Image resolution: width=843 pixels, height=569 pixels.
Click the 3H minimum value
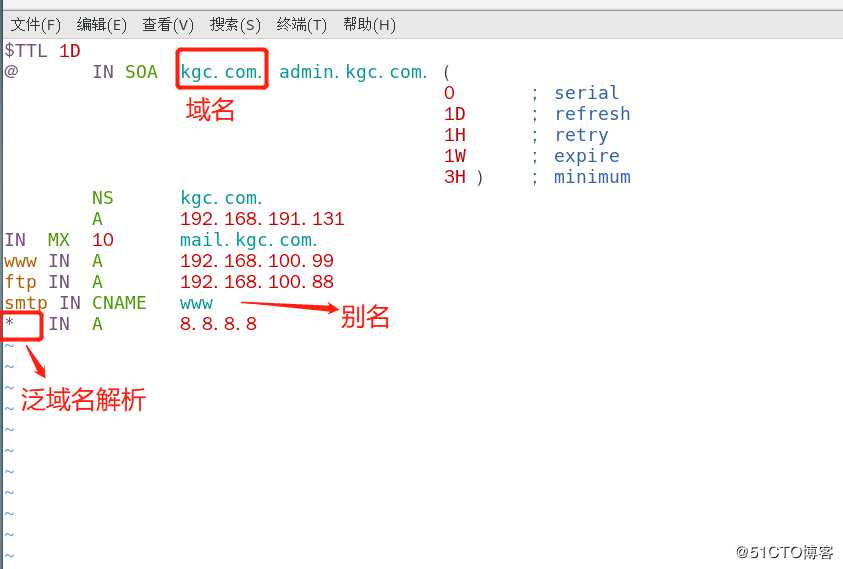(x=455, y=177)
